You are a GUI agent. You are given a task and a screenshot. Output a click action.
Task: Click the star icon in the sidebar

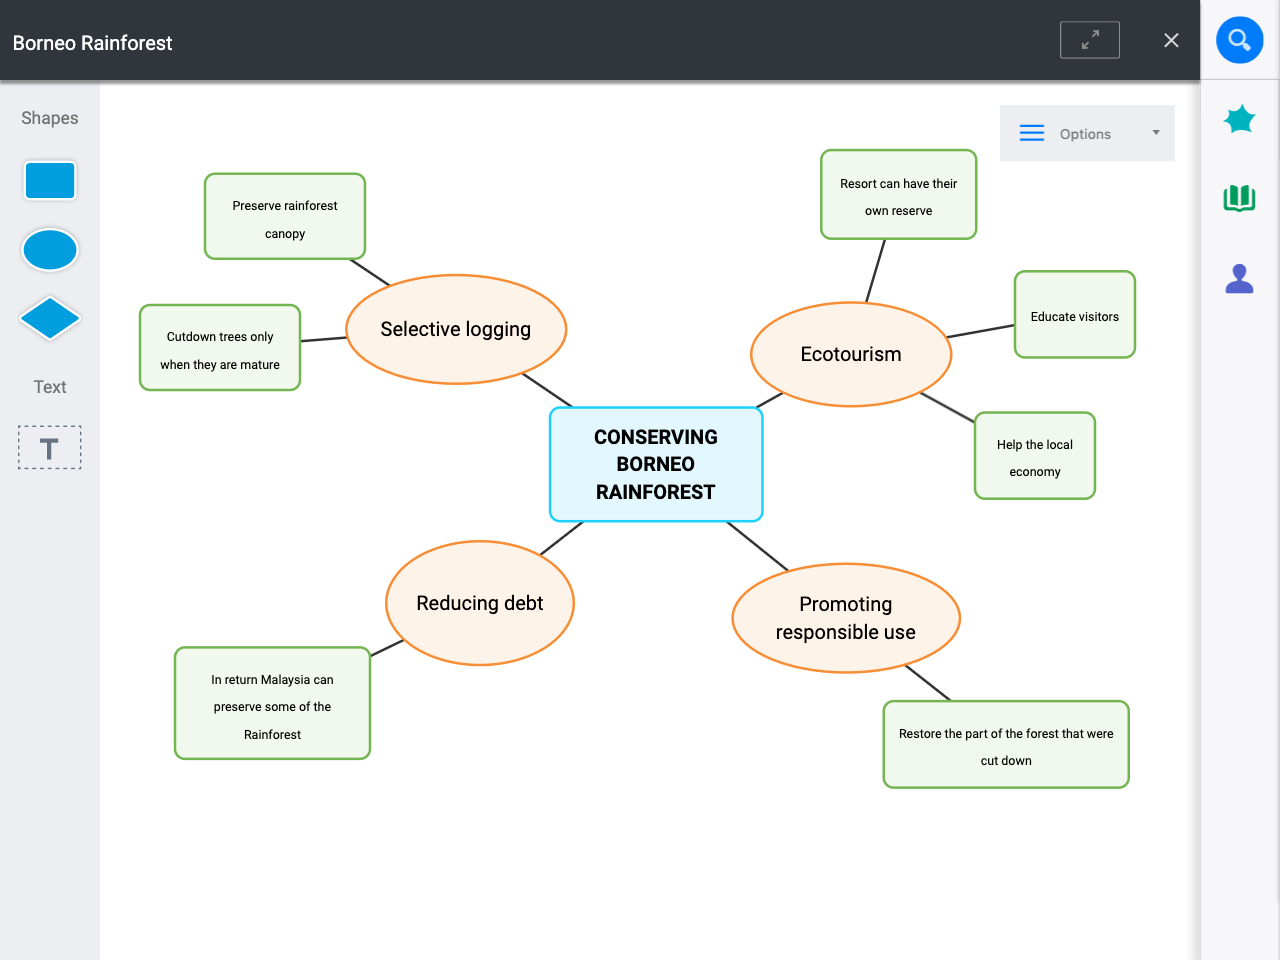point(1239,118)
